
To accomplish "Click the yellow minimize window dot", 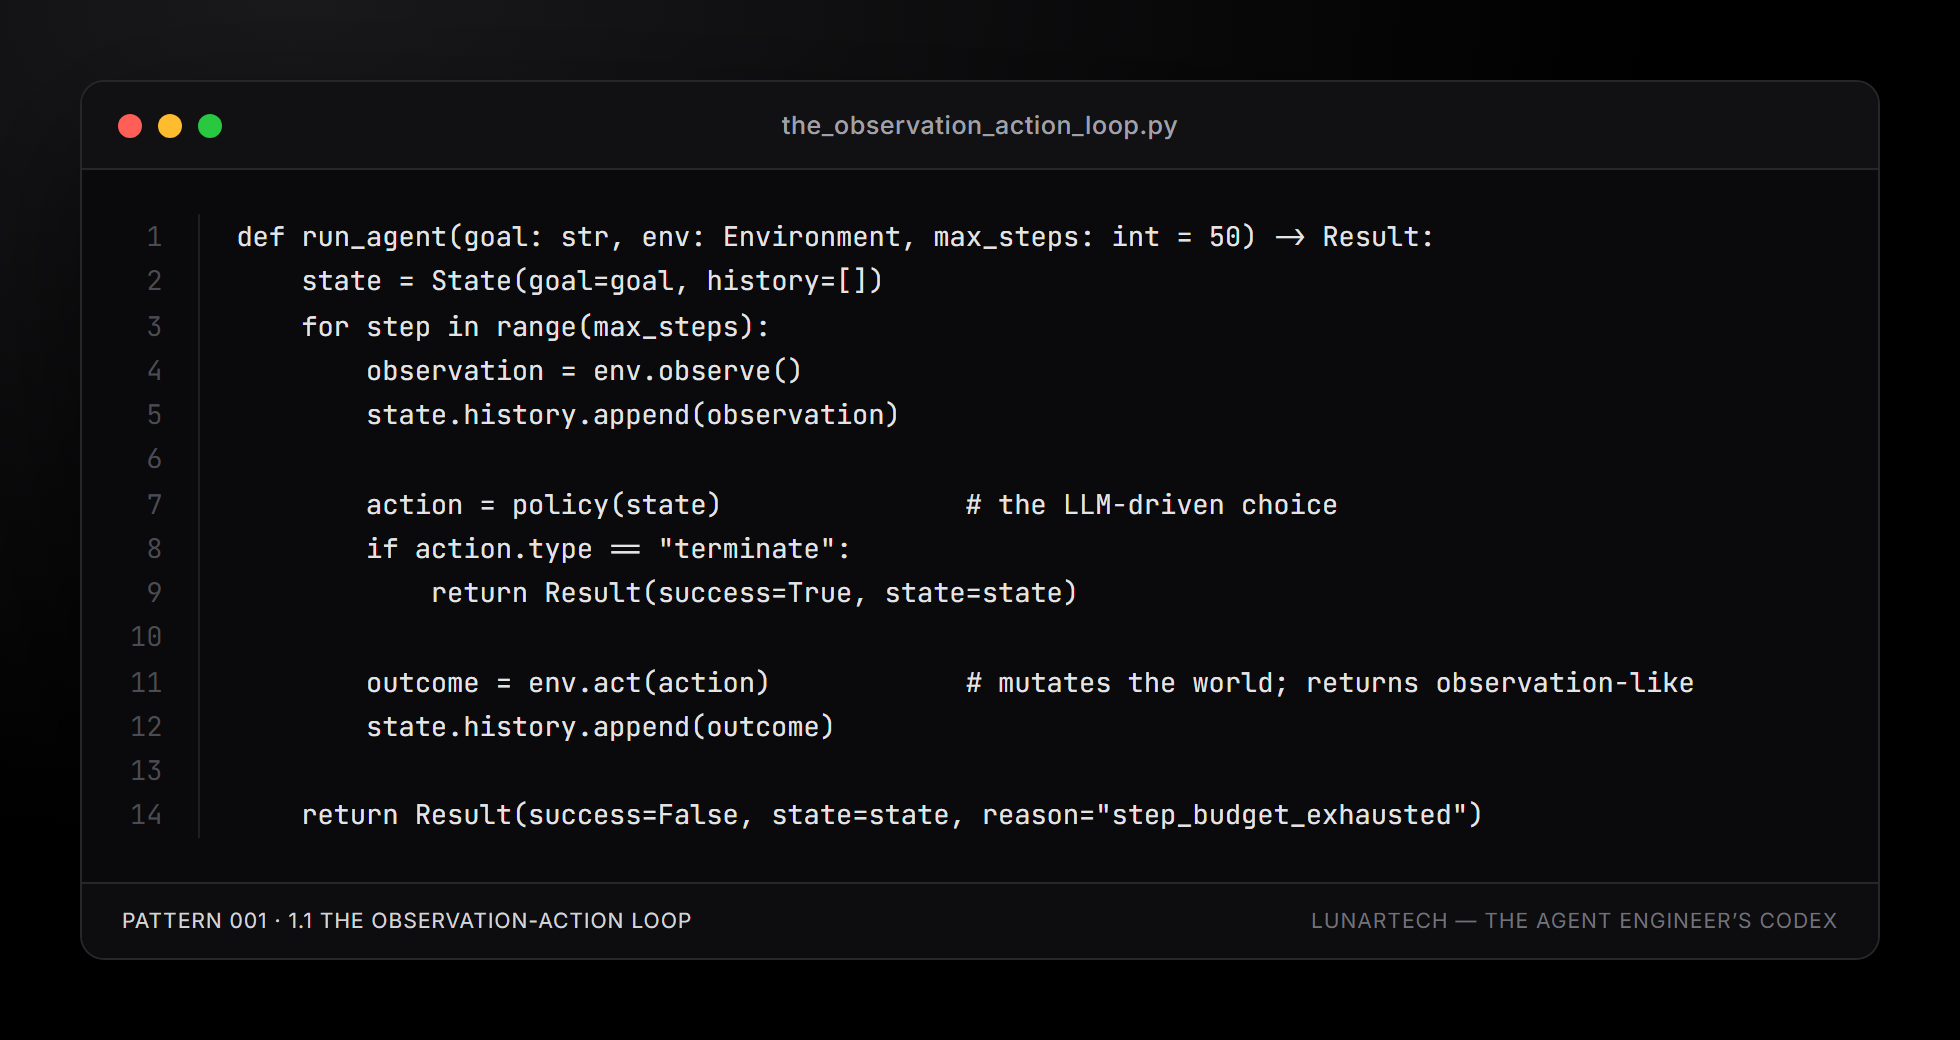I will coord(170,126).
